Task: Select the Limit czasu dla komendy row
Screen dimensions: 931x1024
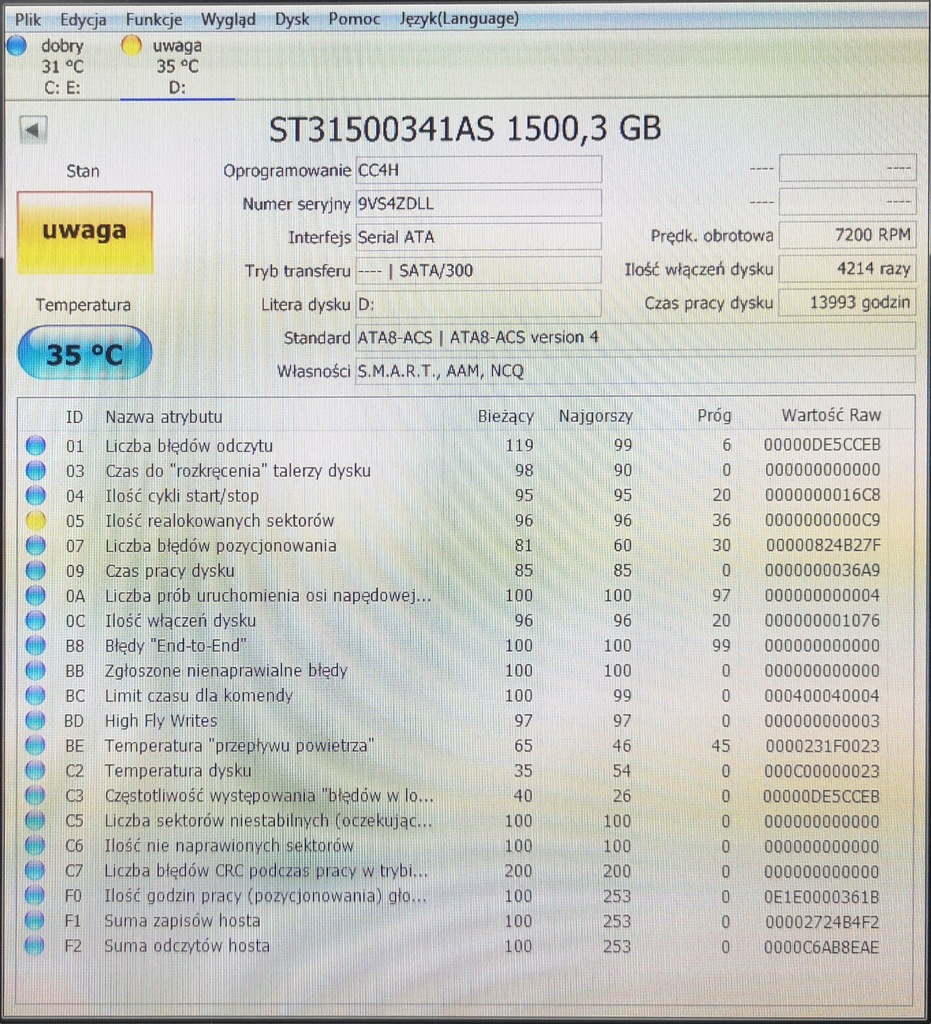Action: click(465, 696)
